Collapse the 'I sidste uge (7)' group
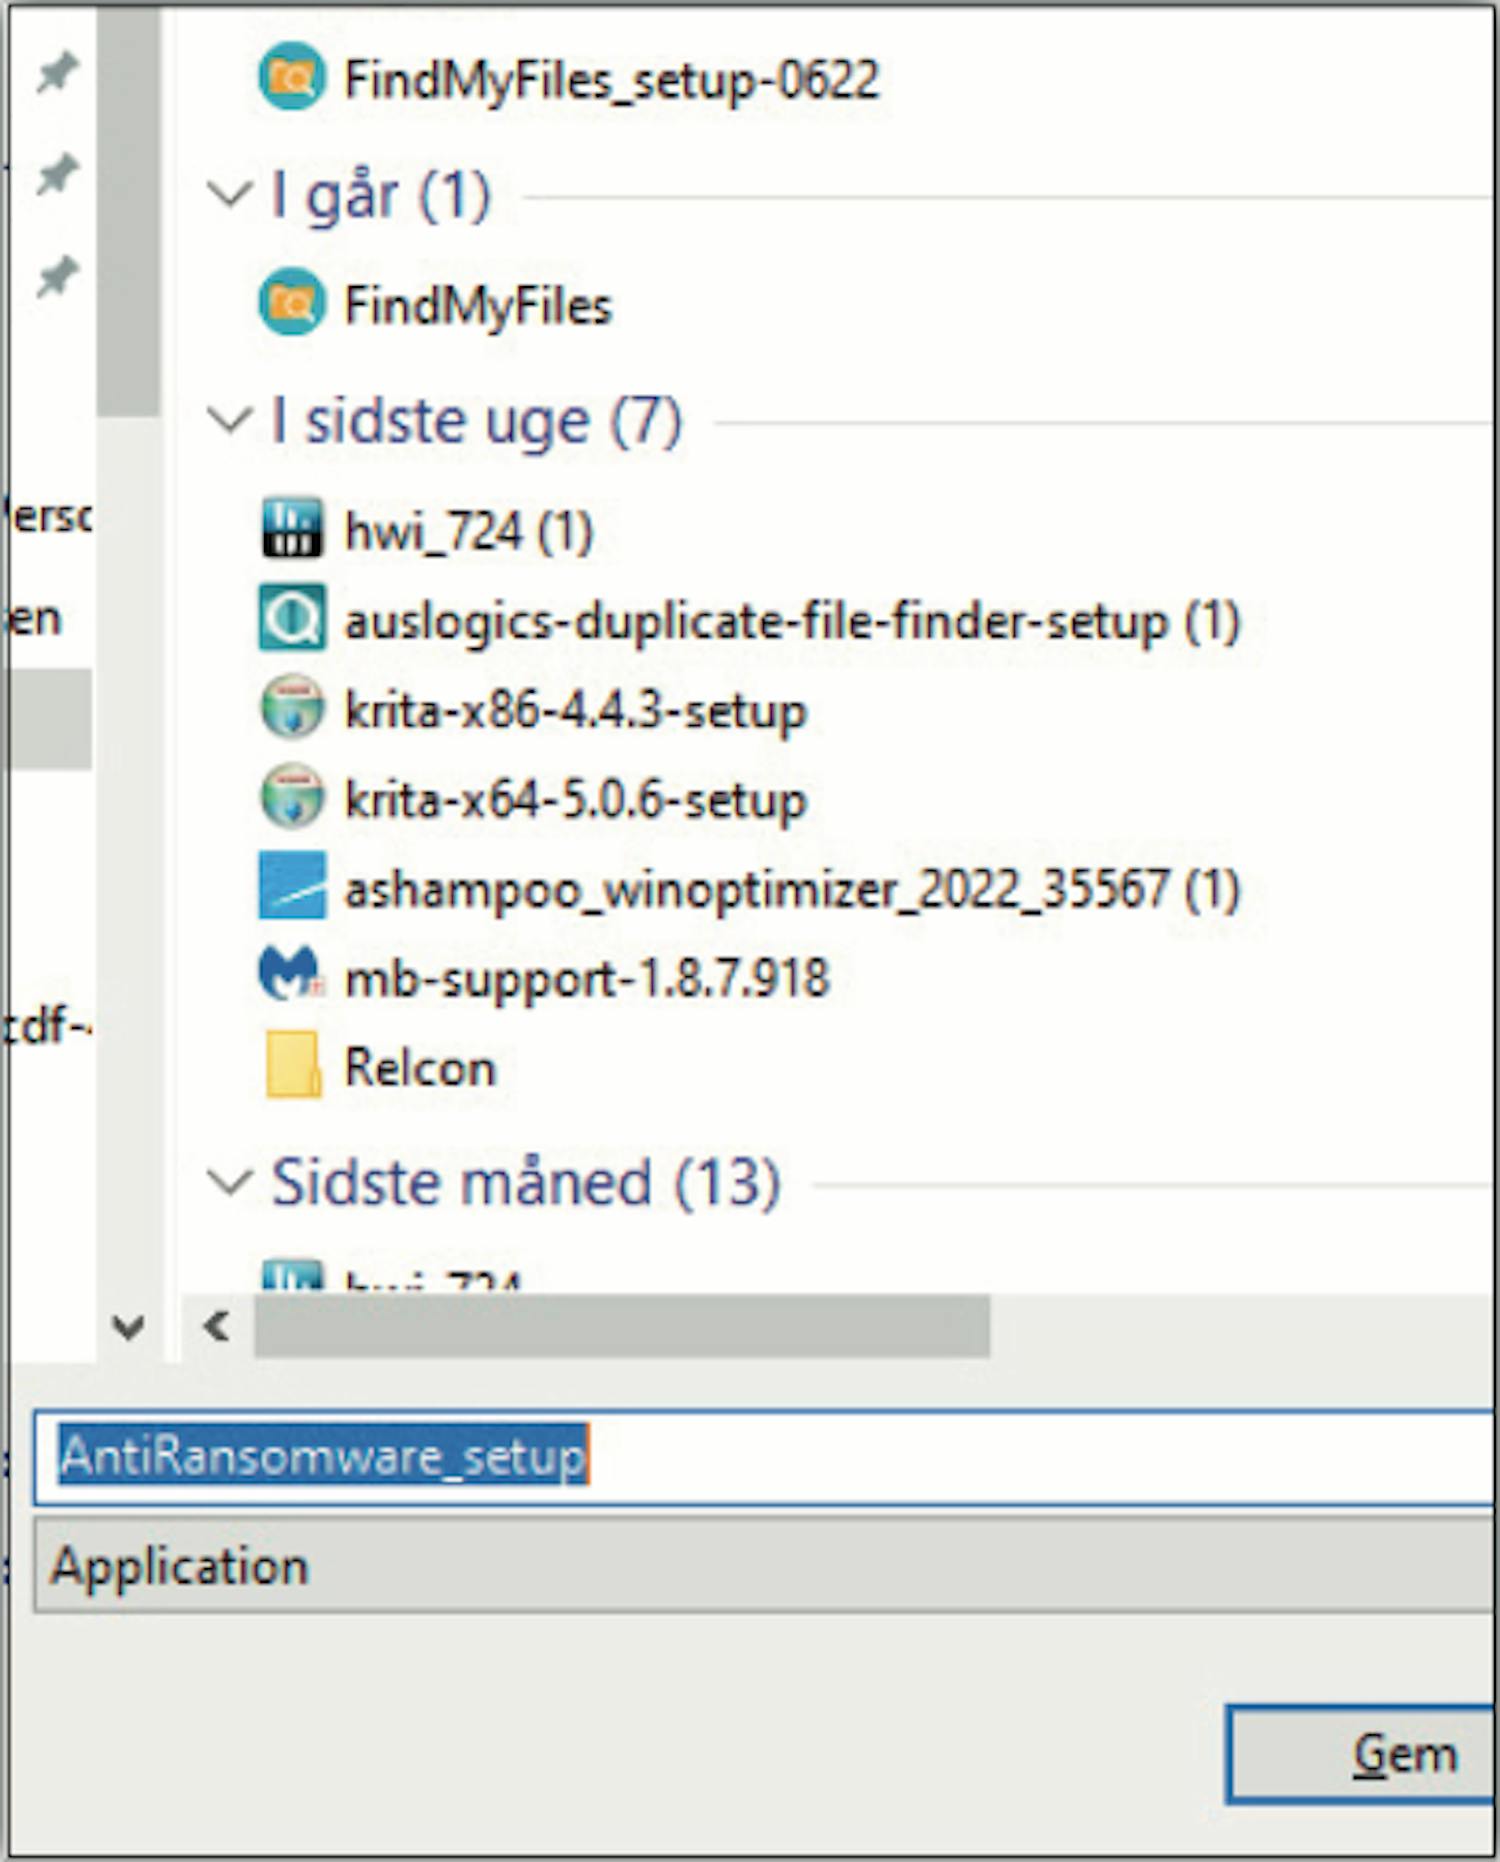 click(x=230, y=420)
